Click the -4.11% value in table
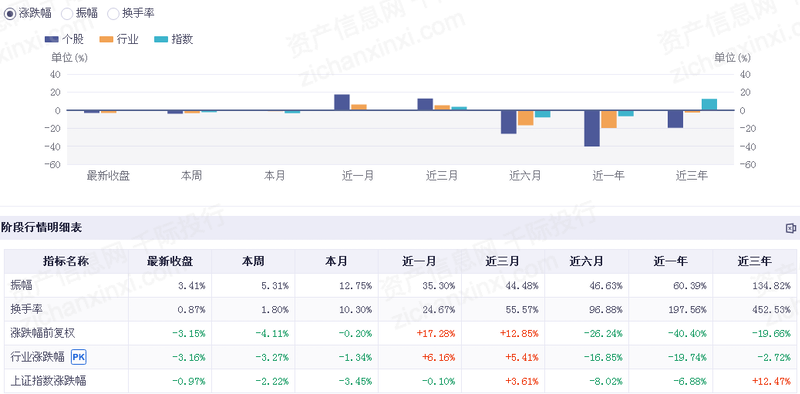The image size is (800, 394). [x=271, y=333]
